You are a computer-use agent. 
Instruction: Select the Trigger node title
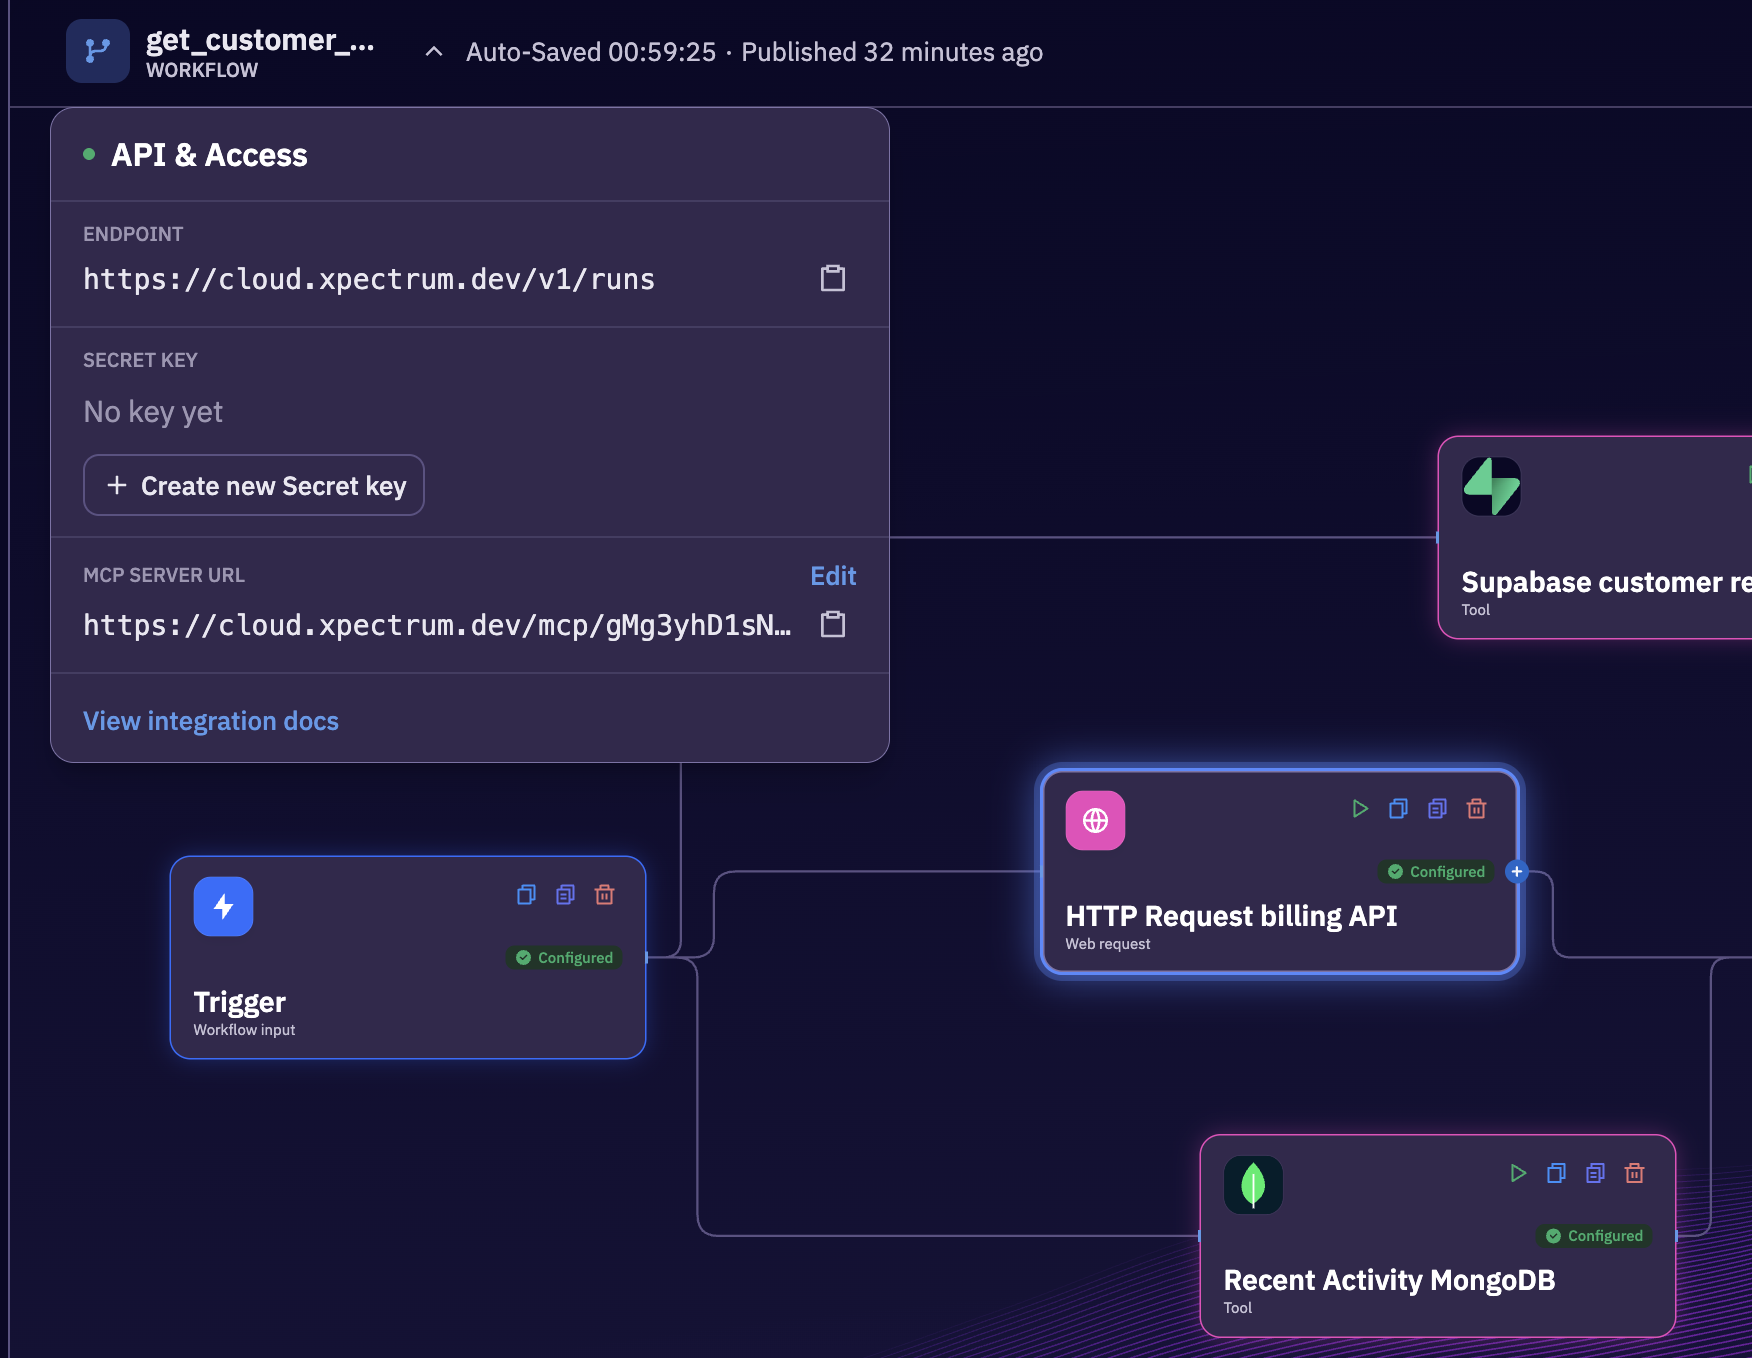pos(239,1001)
